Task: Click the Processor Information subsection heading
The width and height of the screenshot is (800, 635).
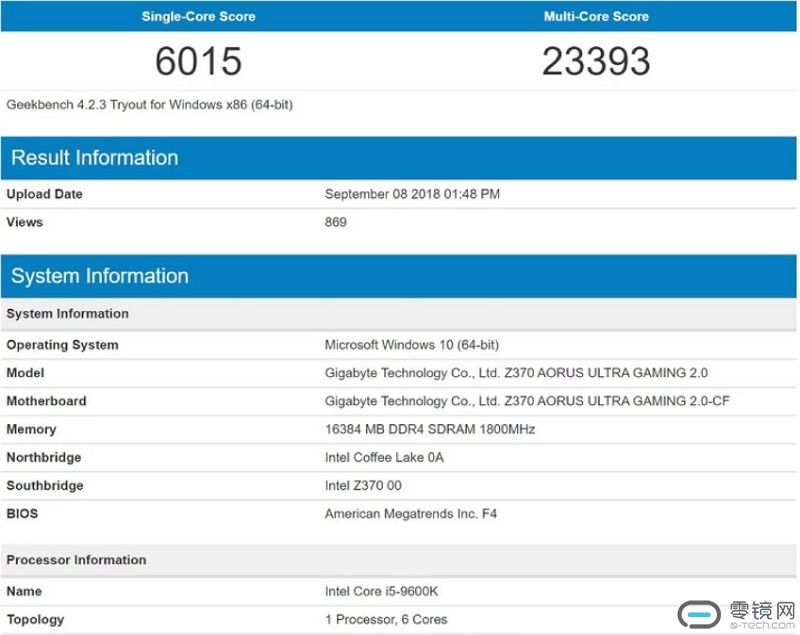Action: pos(76,560)
